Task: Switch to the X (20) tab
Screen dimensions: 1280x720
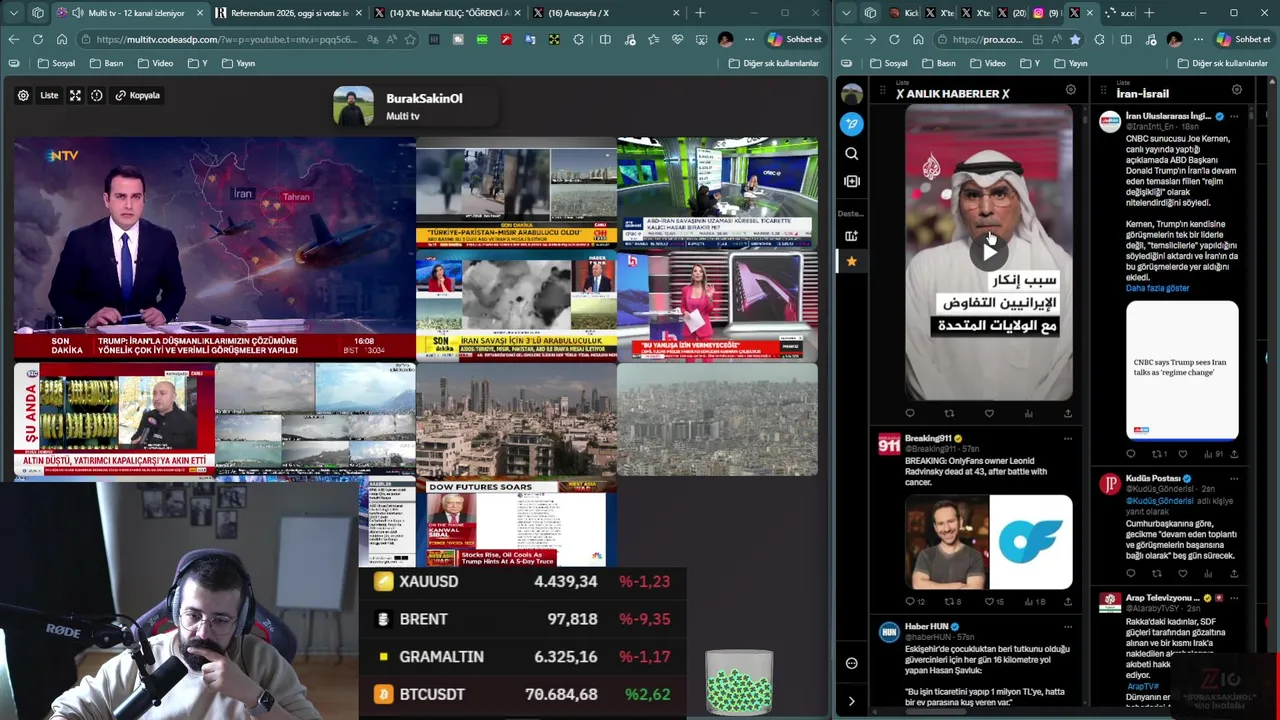Action: tap(1013, 13)
